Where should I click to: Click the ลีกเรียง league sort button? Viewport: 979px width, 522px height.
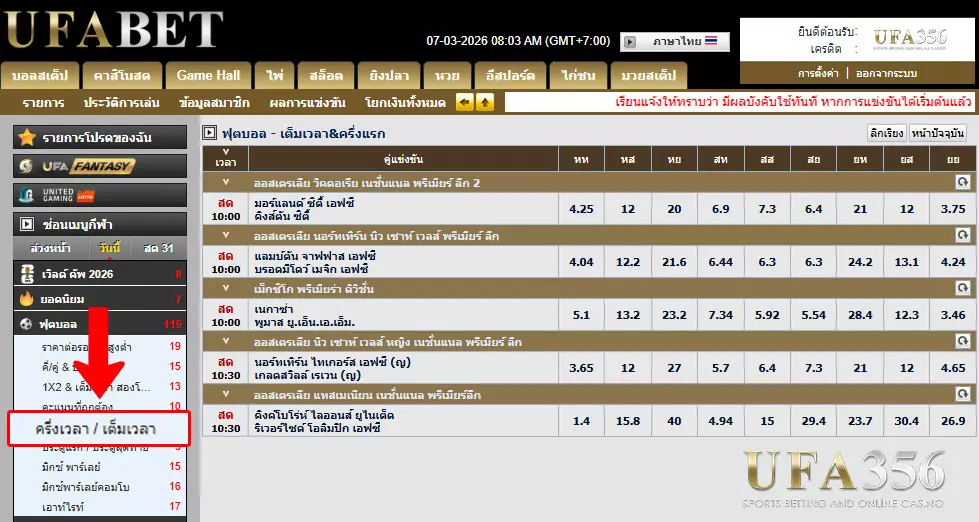[886, 133]
